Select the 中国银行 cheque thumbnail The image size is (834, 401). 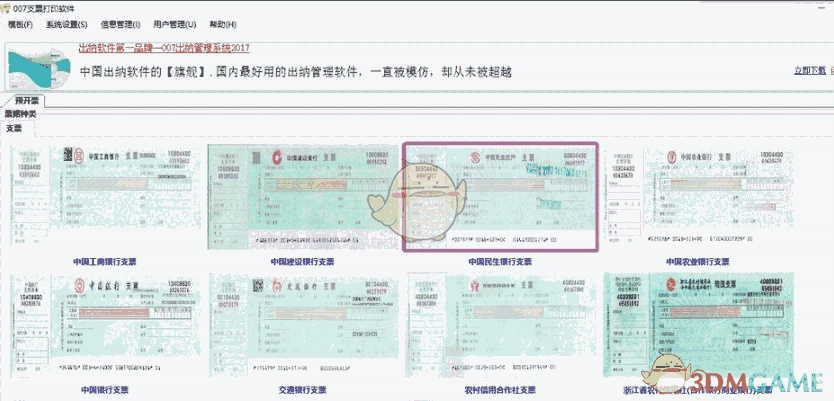[106, 325]
